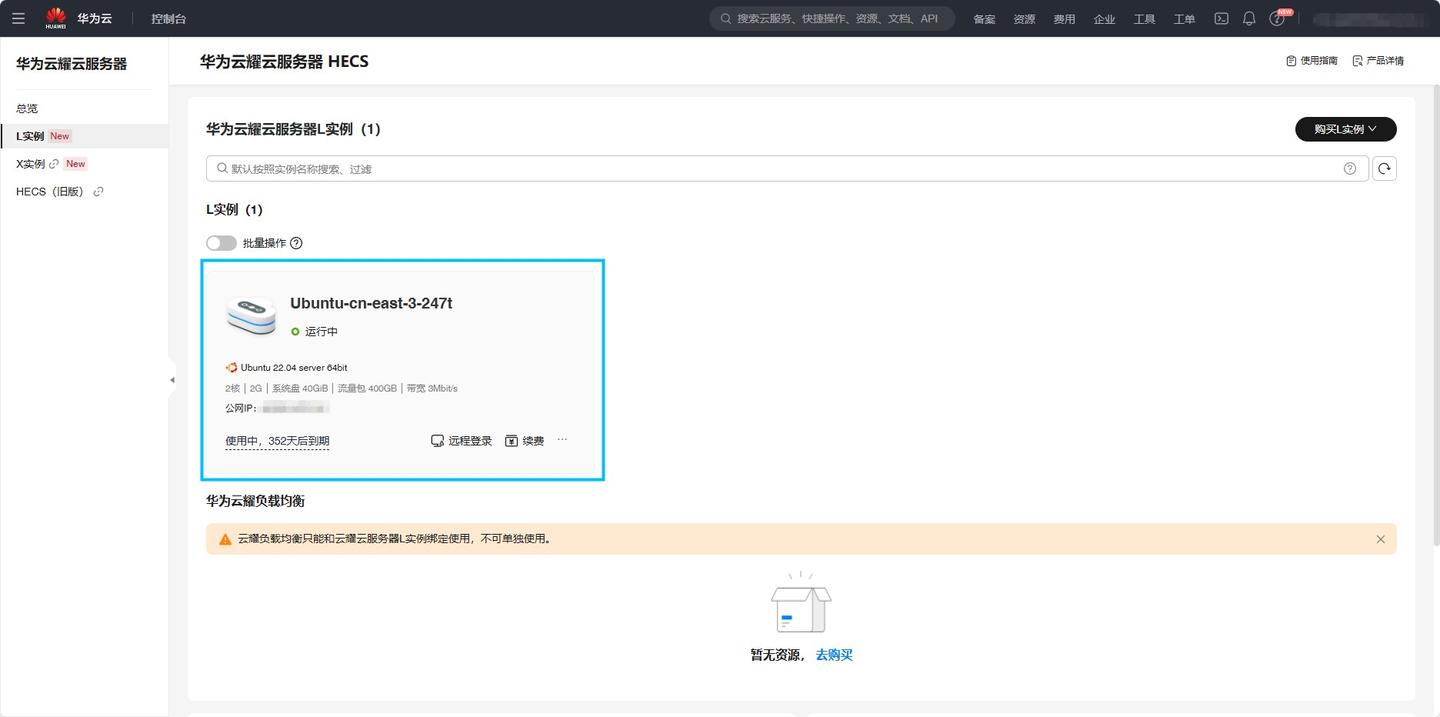
Task: Open the 工具 menu
Action: pos(1144,19)
